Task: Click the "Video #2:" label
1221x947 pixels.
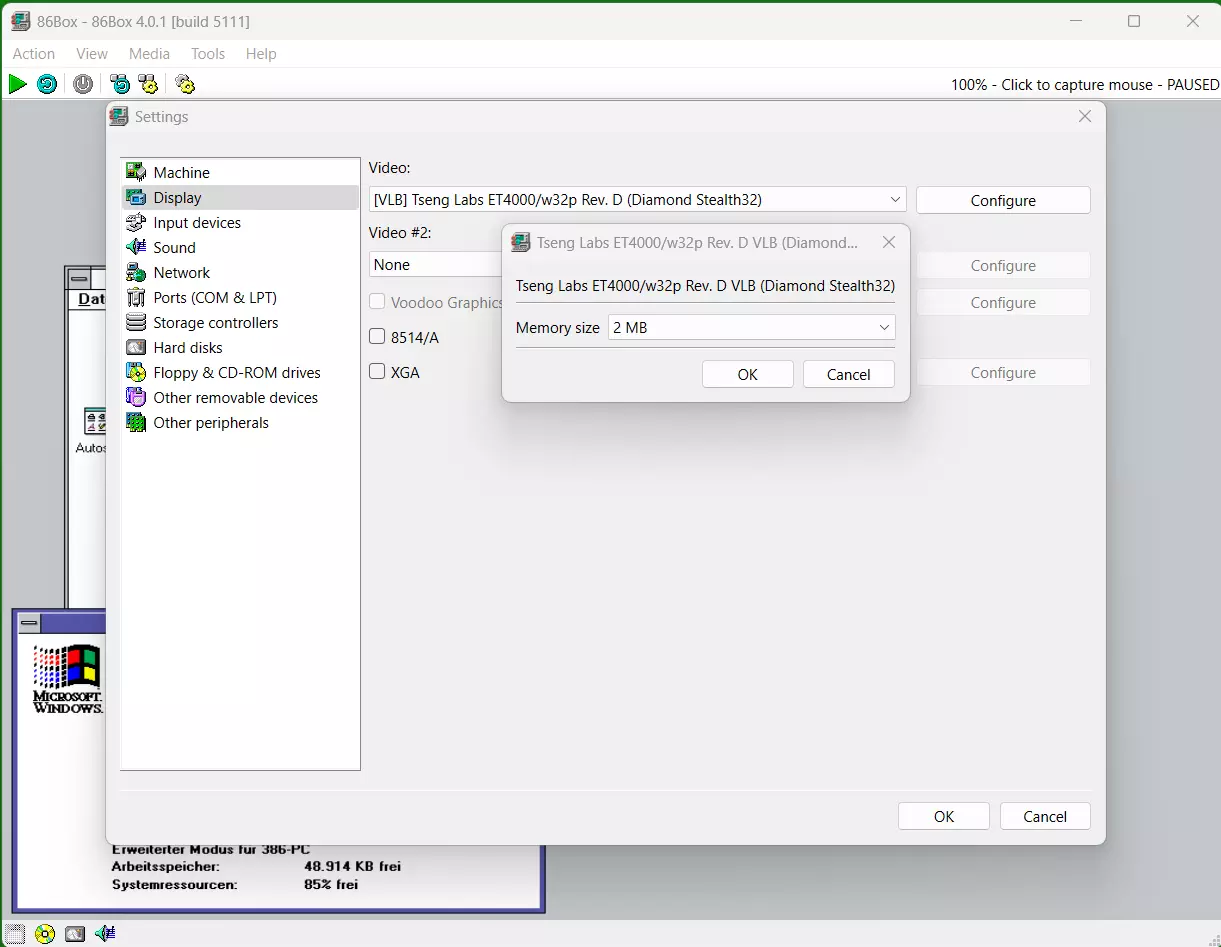Action: [400, 232]
